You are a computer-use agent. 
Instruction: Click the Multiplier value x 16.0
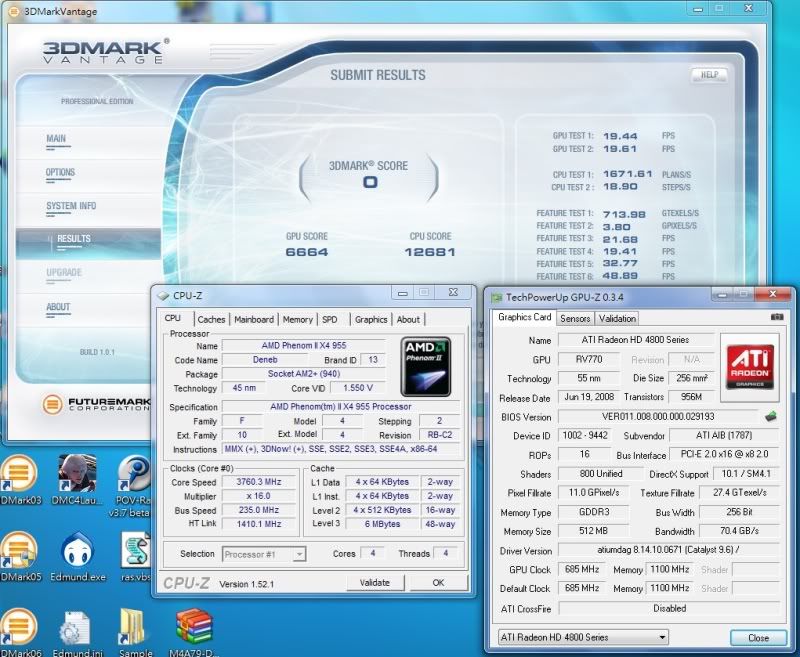(259, 496)
